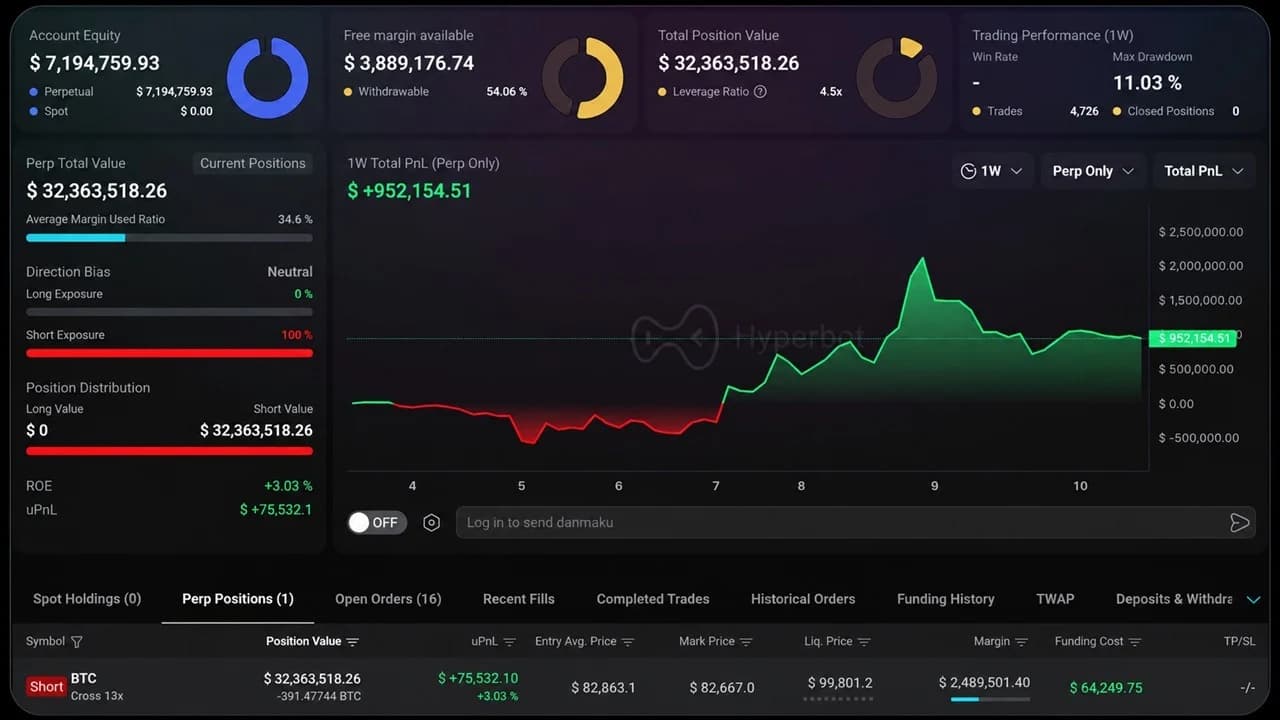Sort by Margin column icon
This screenshot has width=1280, height=720.
pyautogui.click(x=1021, y=642)
